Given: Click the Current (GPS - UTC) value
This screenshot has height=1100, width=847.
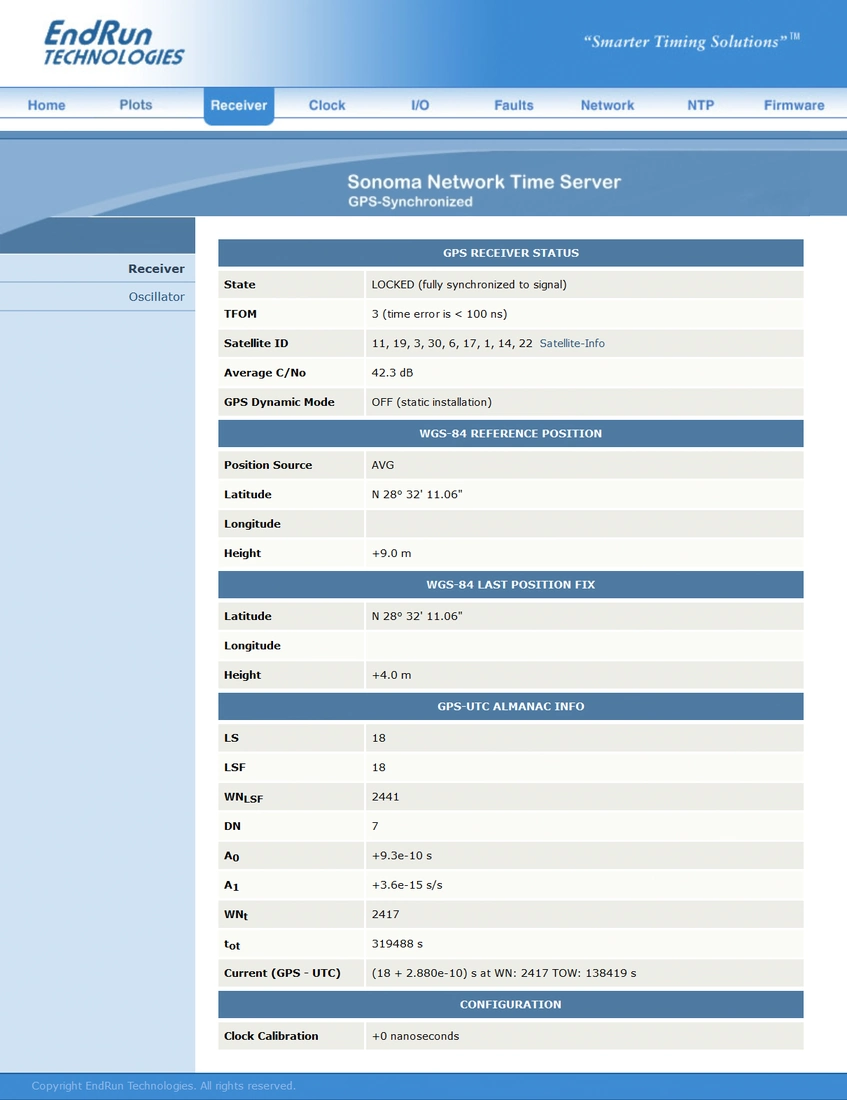Looking at the screenshot, I should (504, 974).
